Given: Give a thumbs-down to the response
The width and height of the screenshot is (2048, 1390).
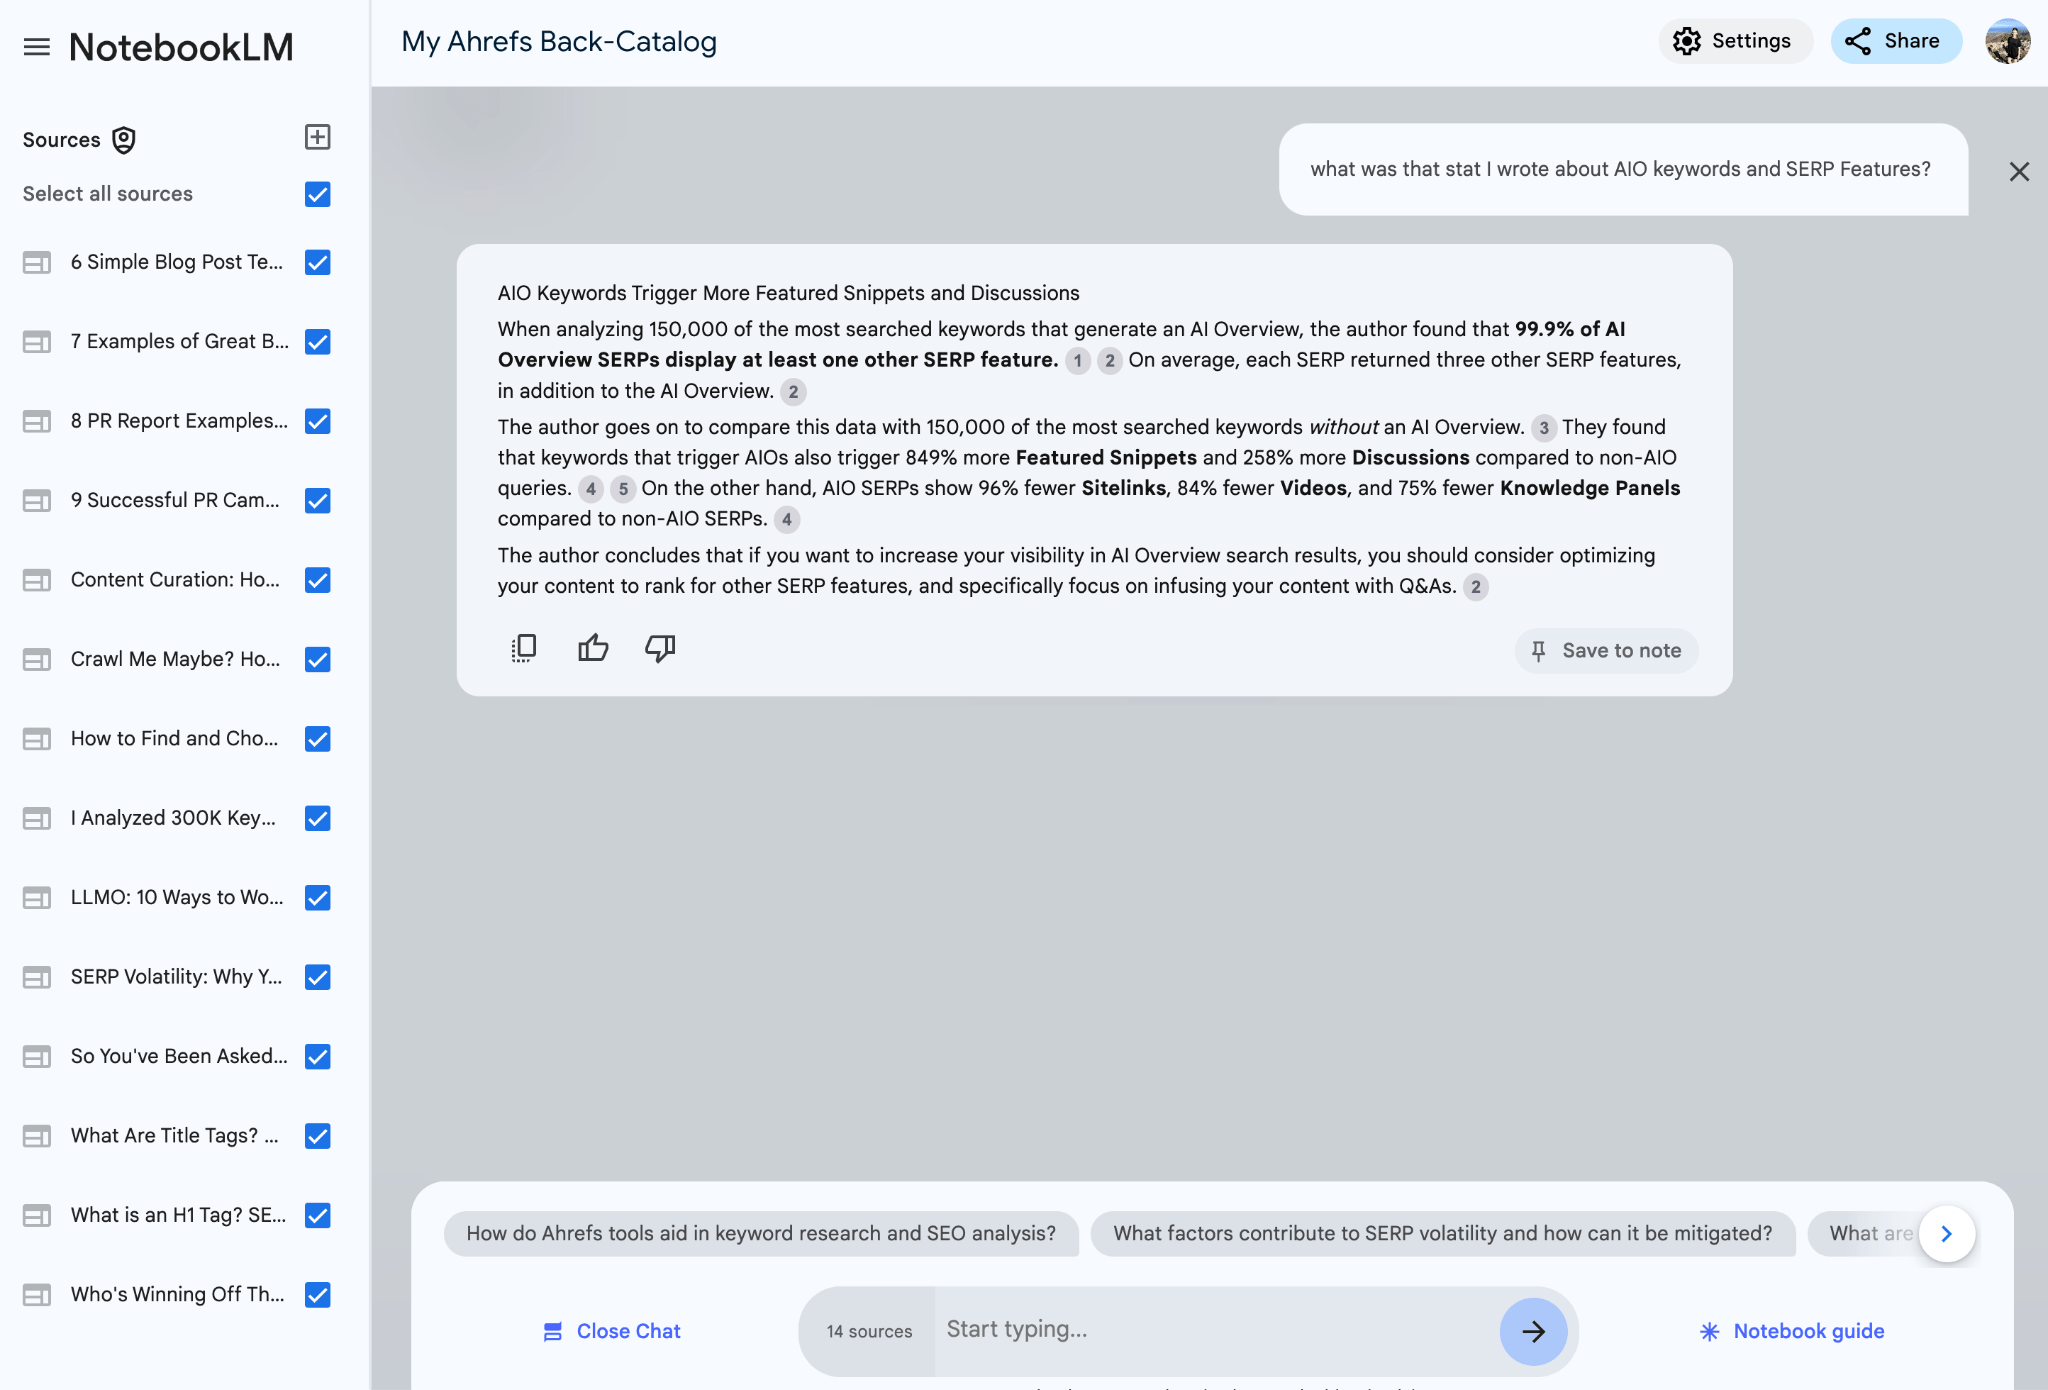Looking at the screenshot, I should tap(659, 648).
